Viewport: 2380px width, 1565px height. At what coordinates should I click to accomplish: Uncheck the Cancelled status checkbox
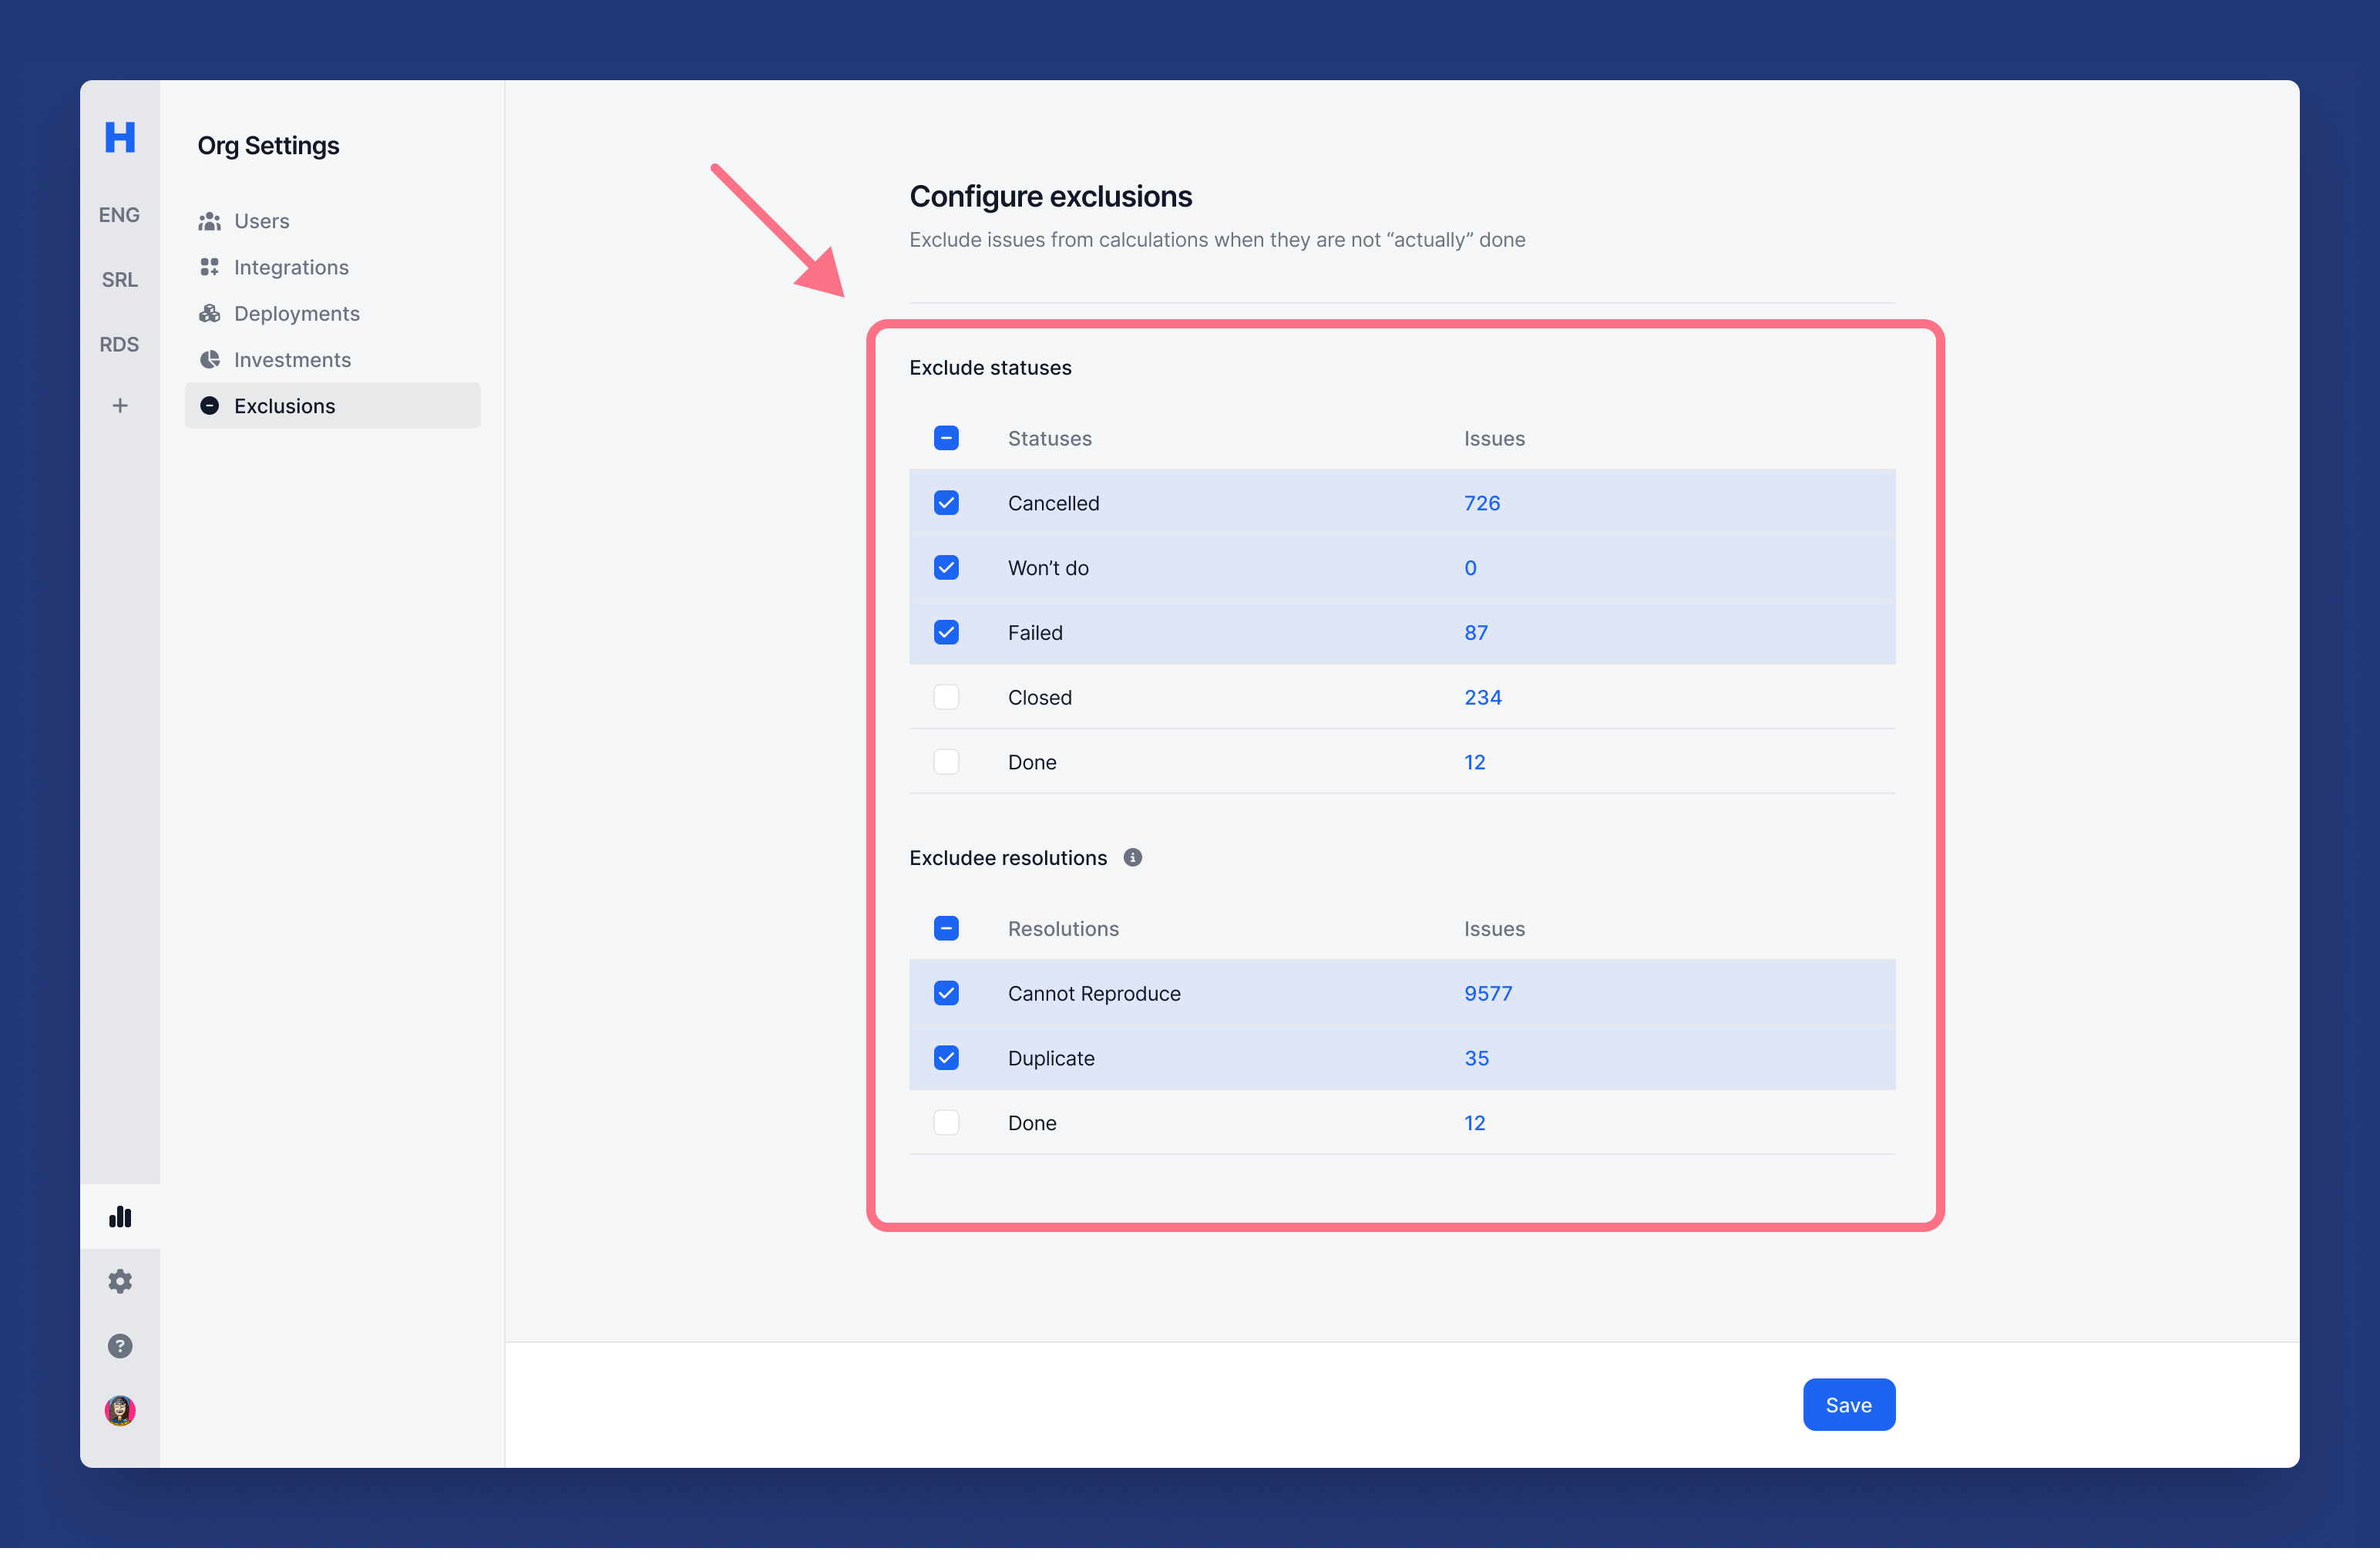[x=946, y=503]
